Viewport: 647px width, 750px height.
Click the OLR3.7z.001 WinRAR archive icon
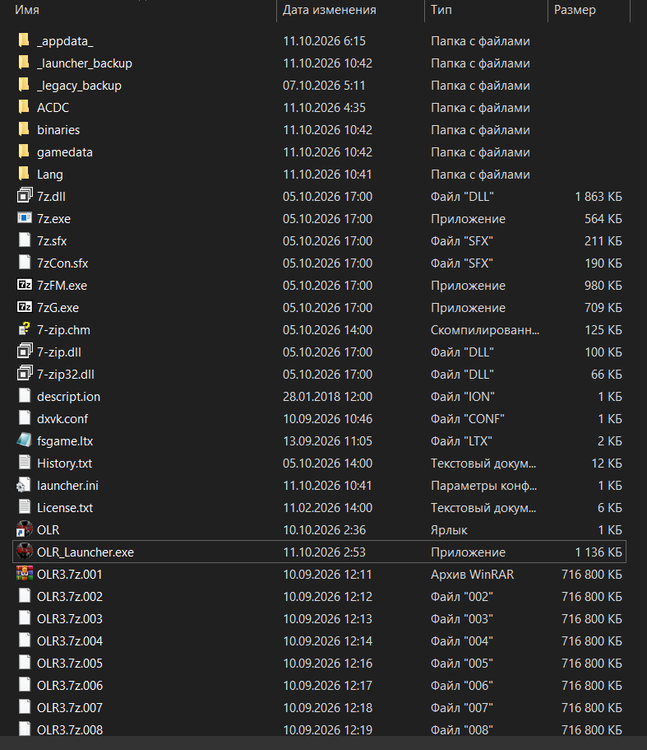click(24, 574)
